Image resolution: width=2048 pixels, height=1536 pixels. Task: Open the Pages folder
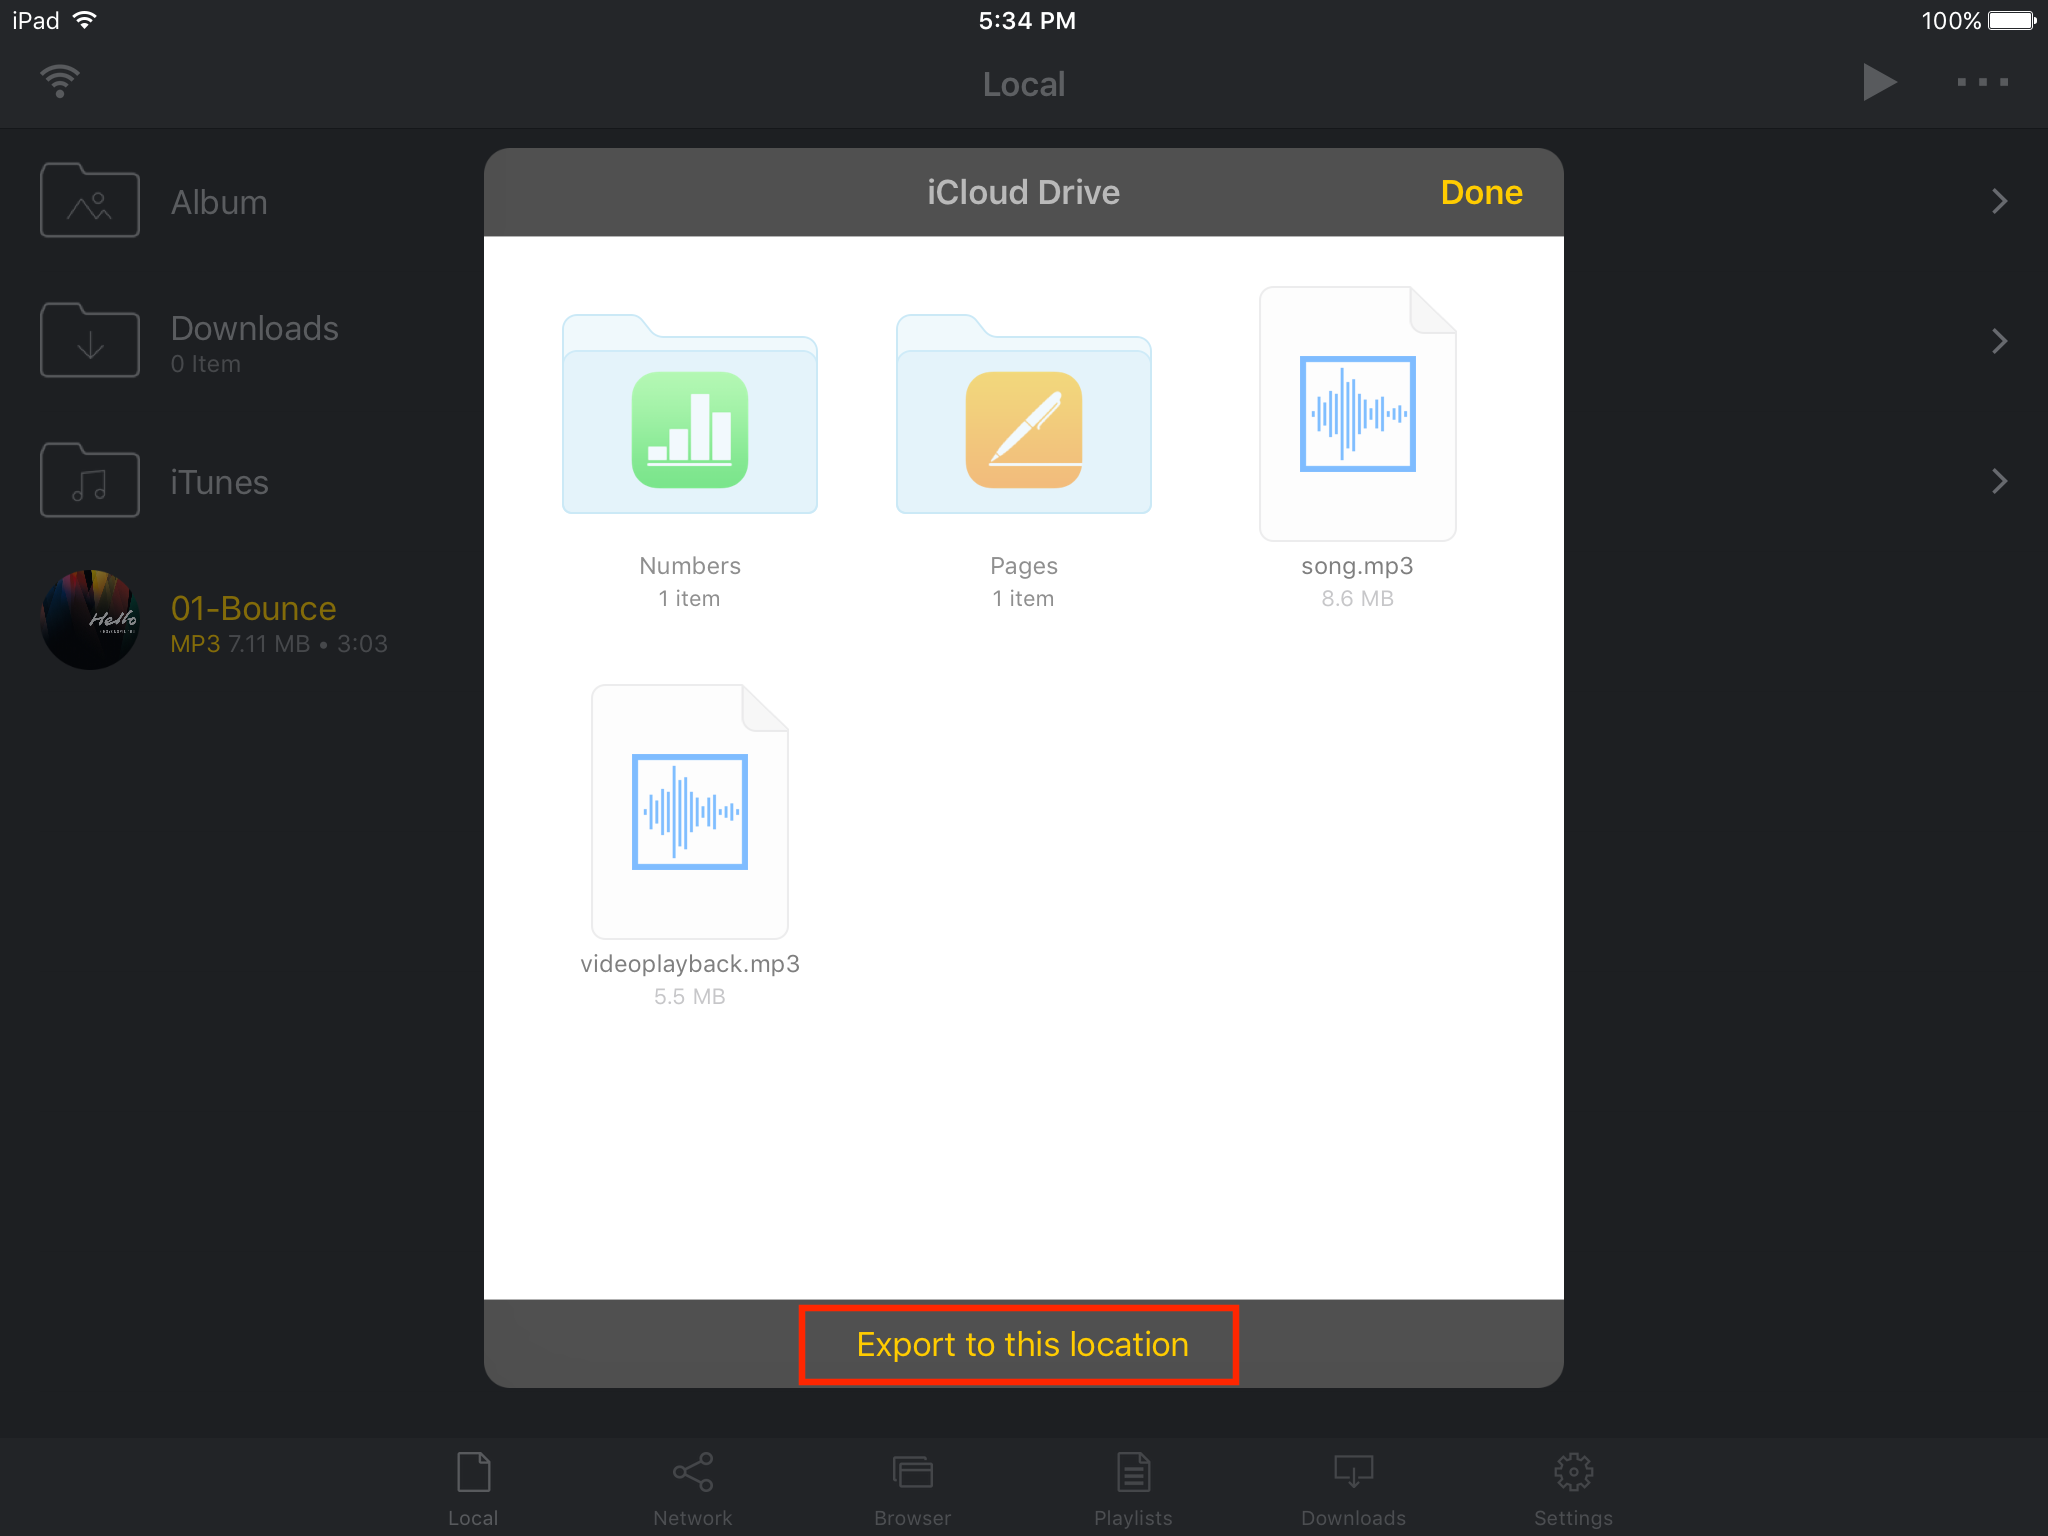pos(1024,413)
